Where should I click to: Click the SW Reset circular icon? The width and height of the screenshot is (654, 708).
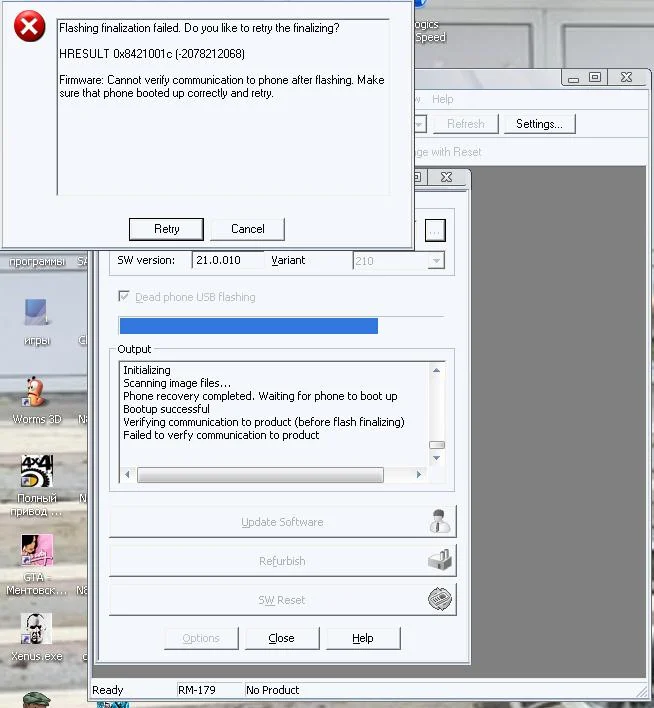pyautogui.click(x=440, y=599)
